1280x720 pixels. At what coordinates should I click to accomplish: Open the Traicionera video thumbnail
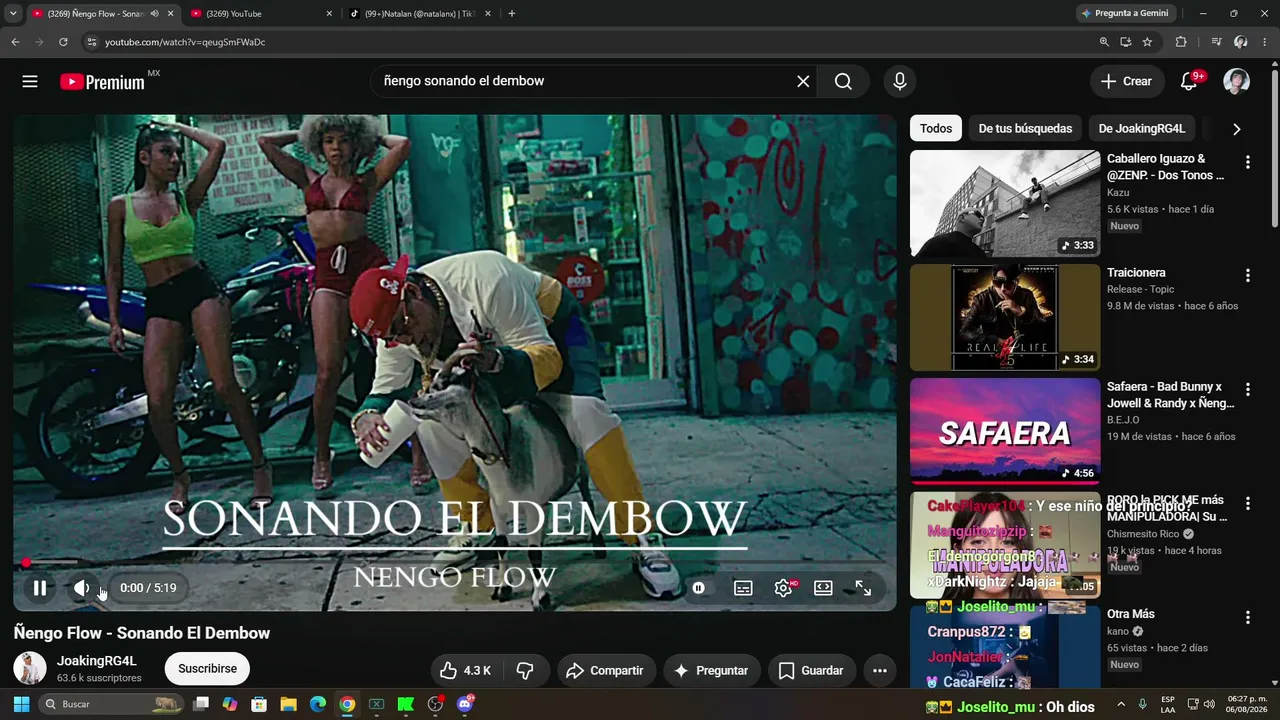tap(1005, 318)
